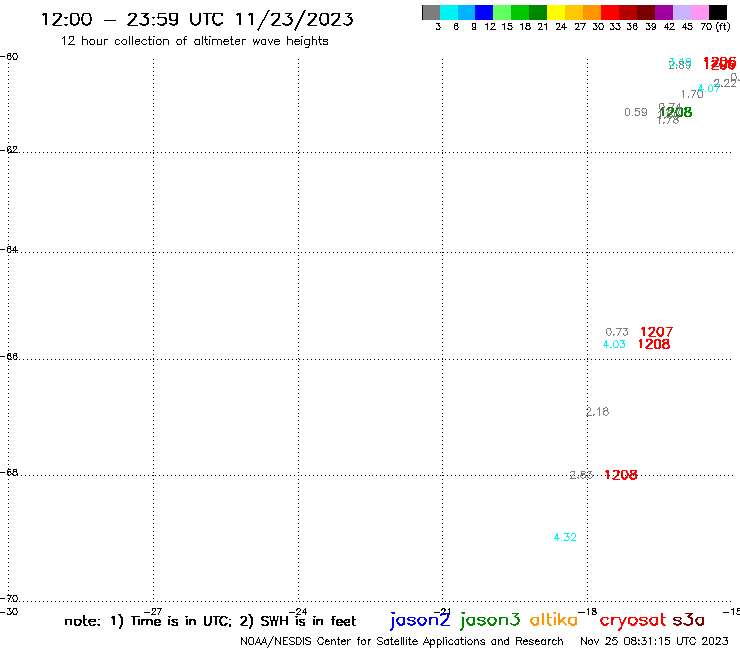Image resolution: width=740 pixels, height=650 pixels.
Task: Click the black swatch at the legend's end
Action: click(718, 12)
